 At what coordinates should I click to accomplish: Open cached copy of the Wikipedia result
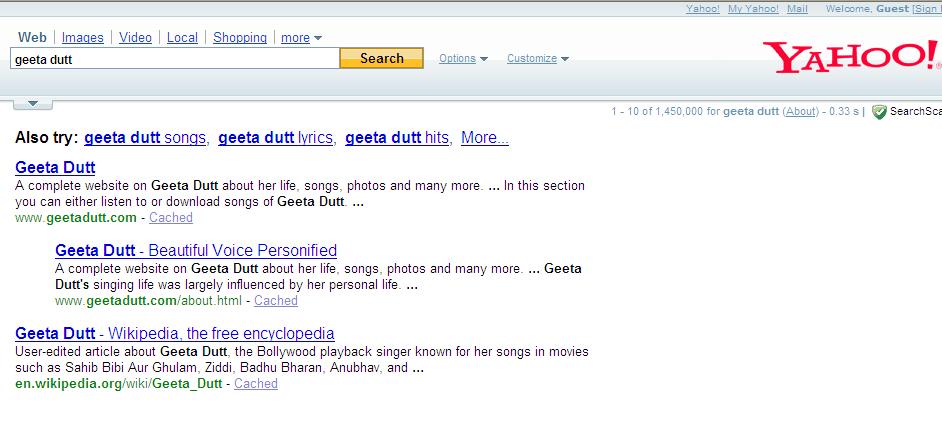256,383
